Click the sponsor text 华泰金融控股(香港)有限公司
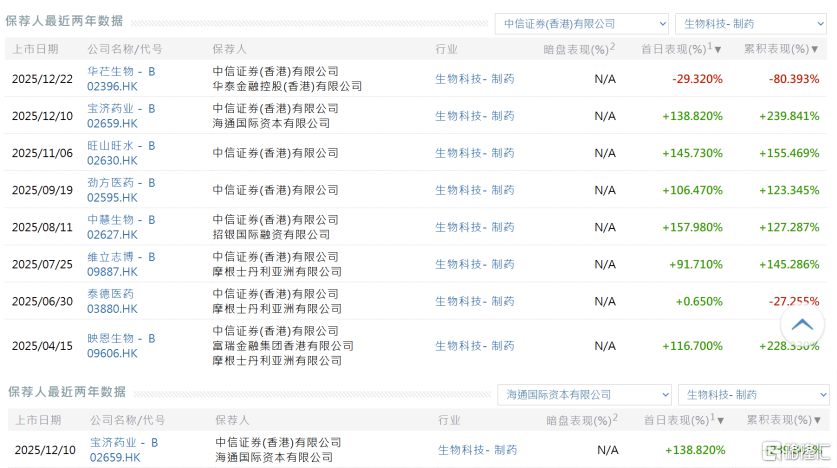This screenshot has height=468, width=837. click(287, 86)
